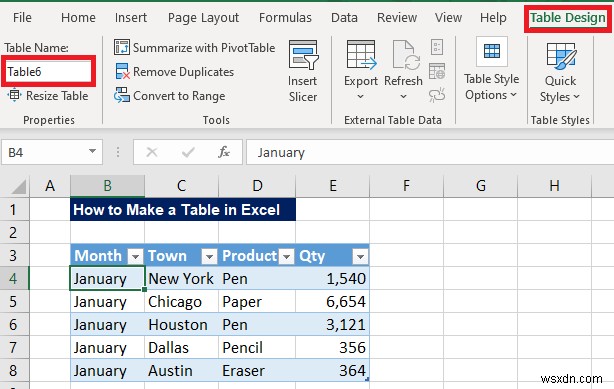Switch to the Formulas tab
The image size is (614, 389).
point(285,18)
